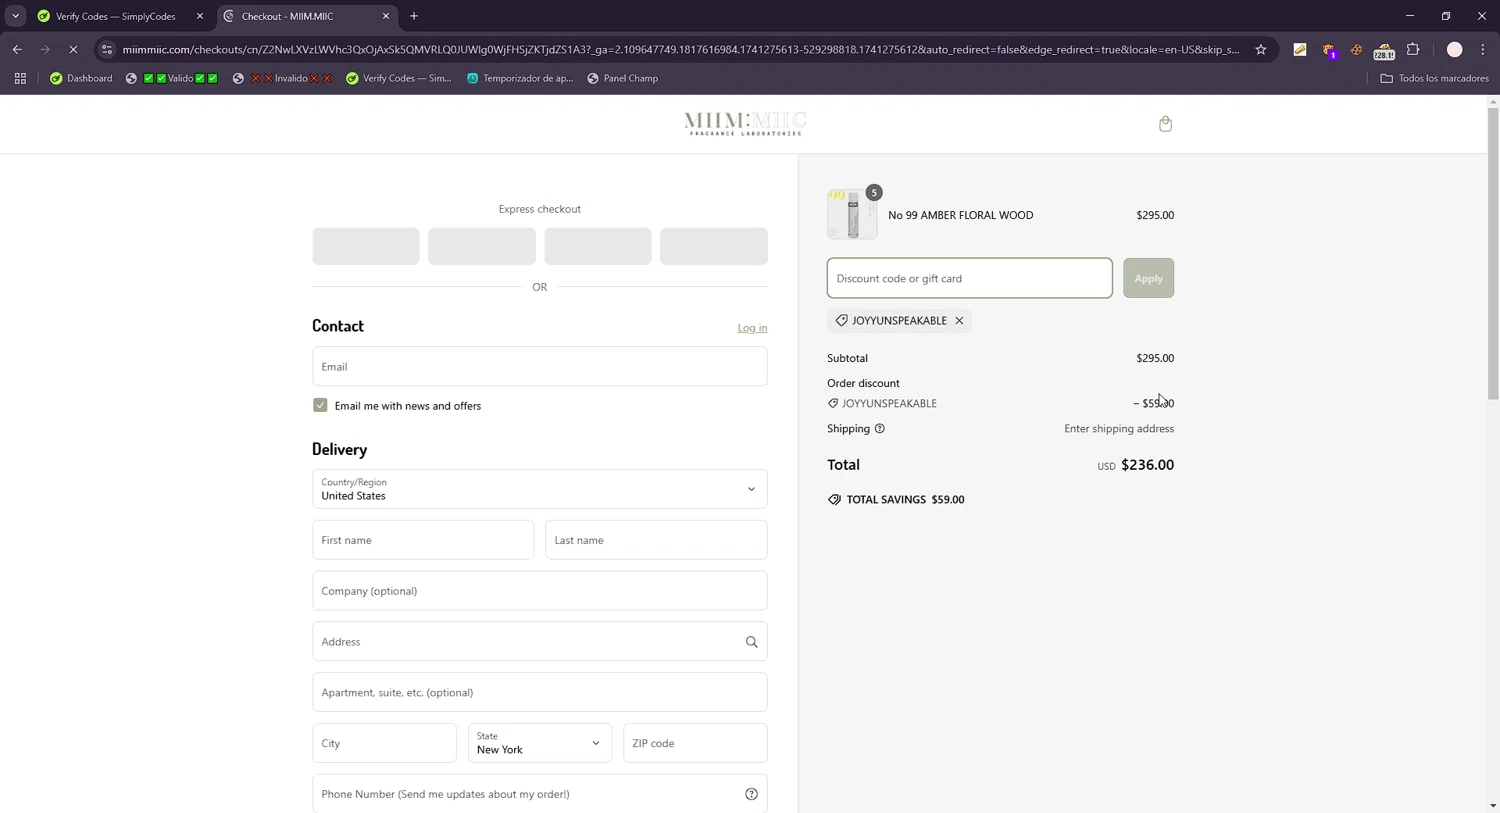Image resolution: width=1500 pixels, height=813 pixels.
Task: Click the third express checkout button
Action: click(598, 246)
